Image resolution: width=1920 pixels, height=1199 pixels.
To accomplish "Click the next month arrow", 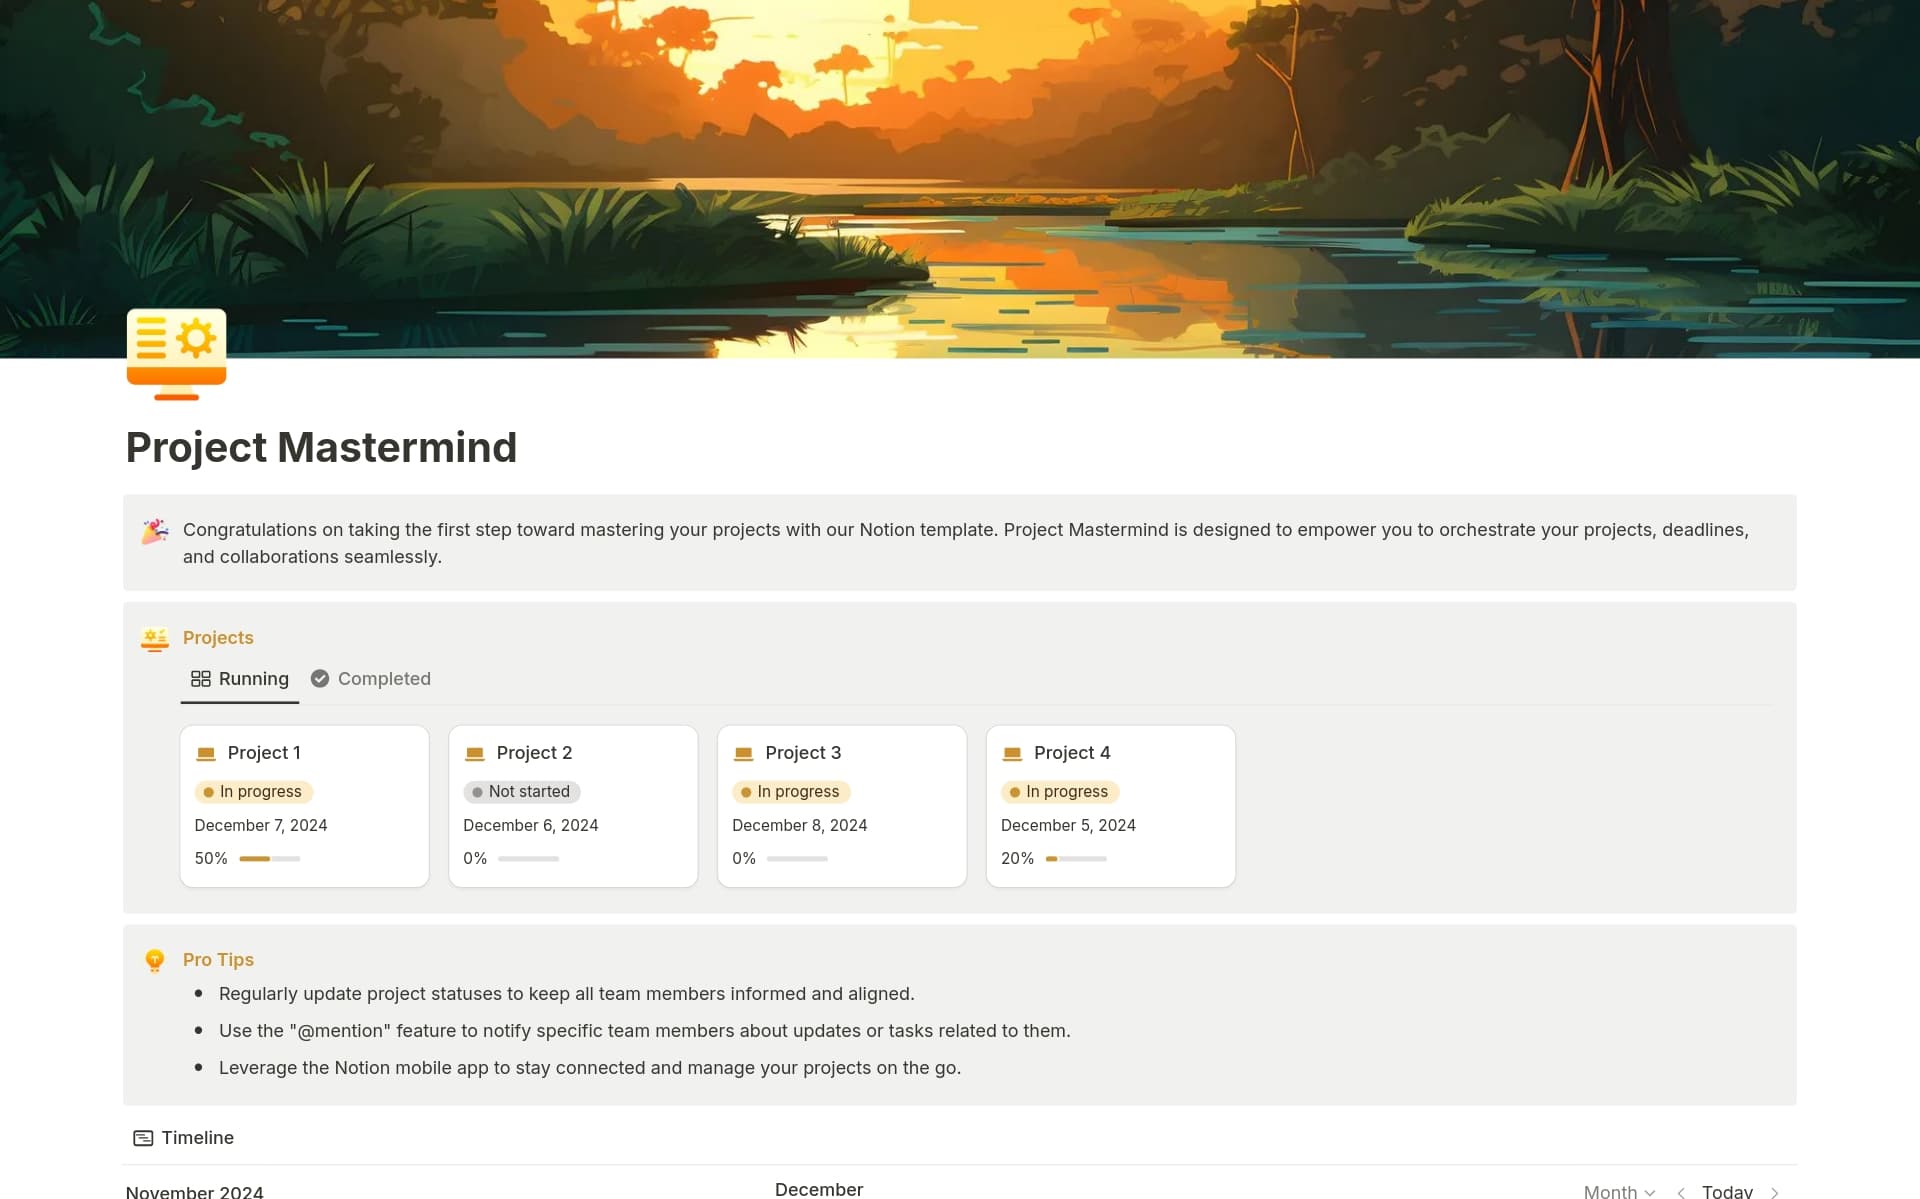I will (1775, 1191).
